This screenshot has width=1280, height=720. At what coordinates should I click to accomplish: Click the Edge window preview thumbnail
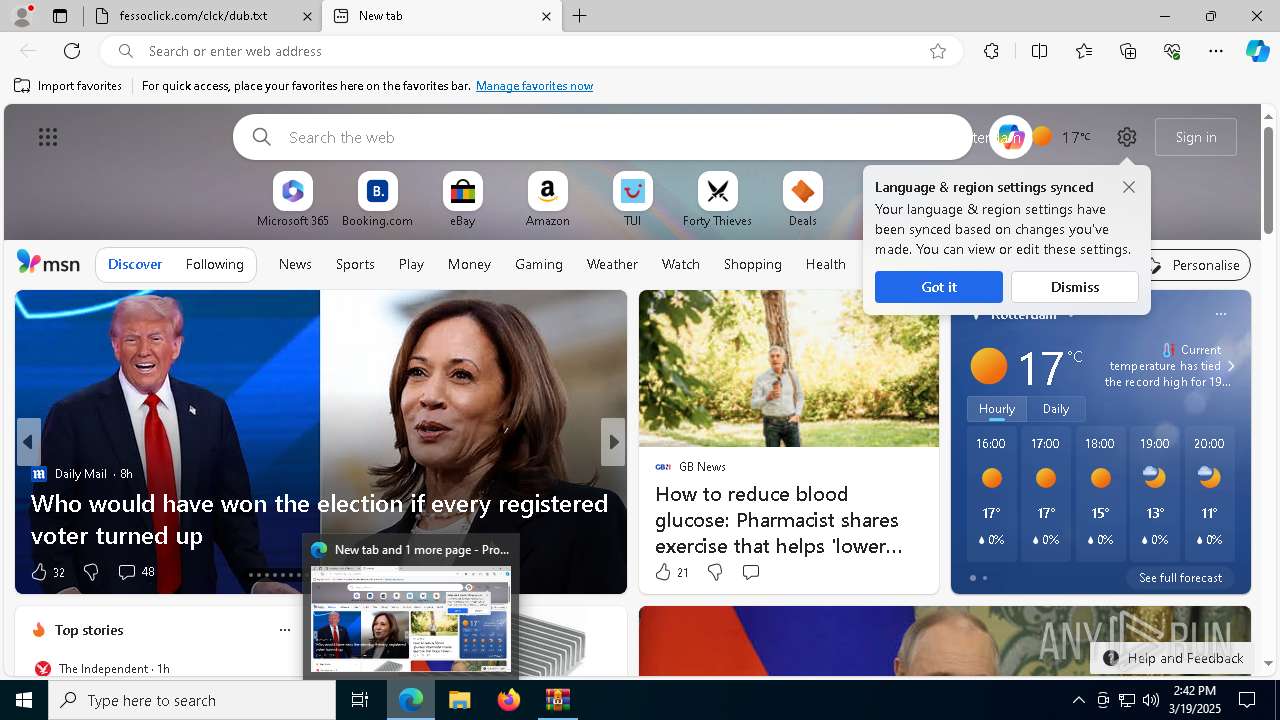click(411, 618)
